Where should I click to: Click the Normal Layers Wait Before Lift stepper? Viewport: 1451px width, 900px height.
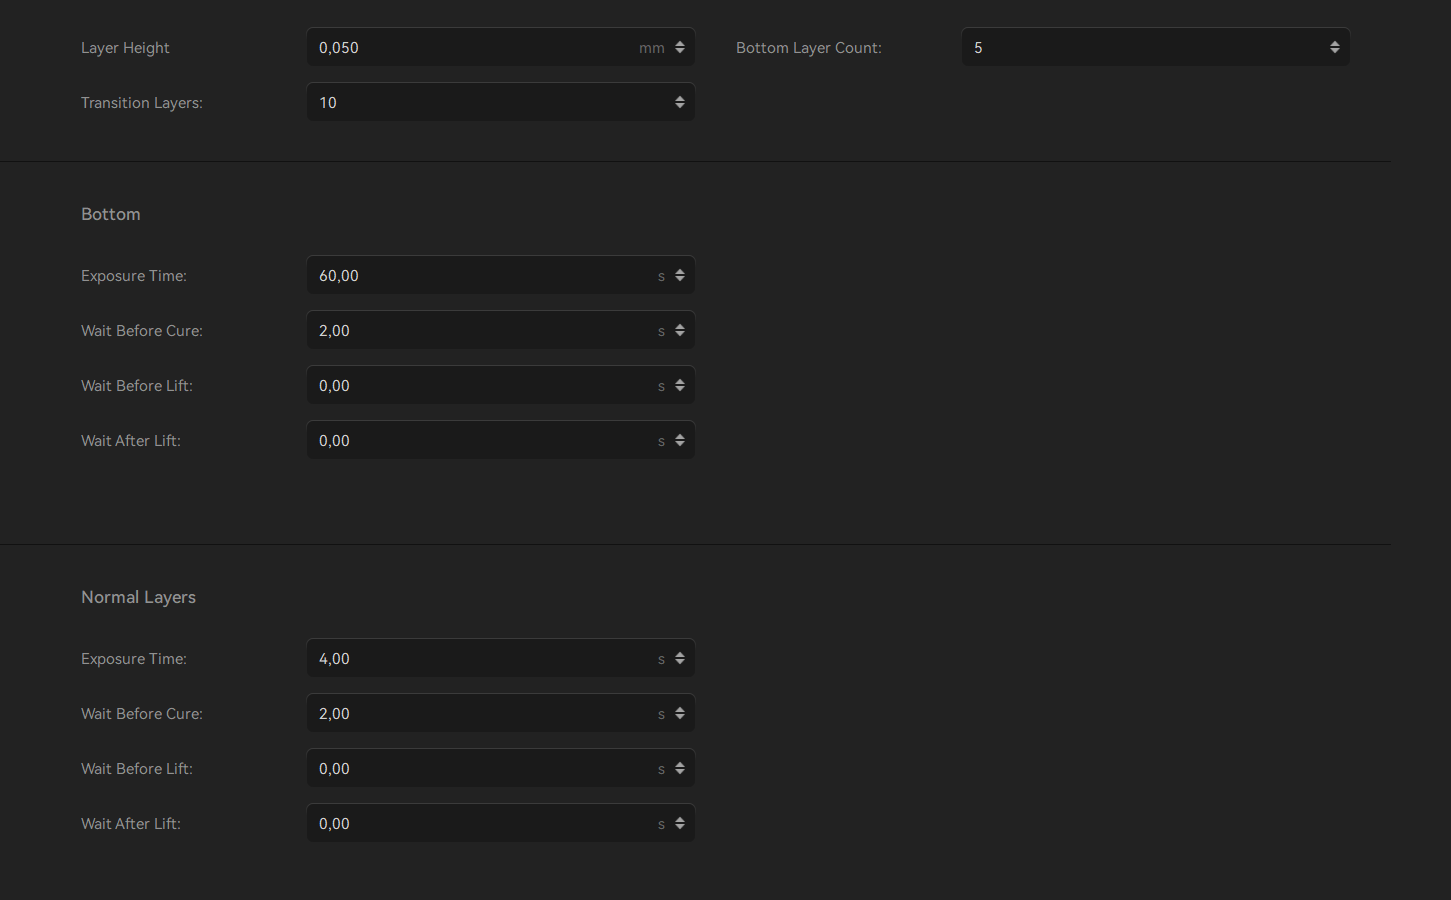680,768
